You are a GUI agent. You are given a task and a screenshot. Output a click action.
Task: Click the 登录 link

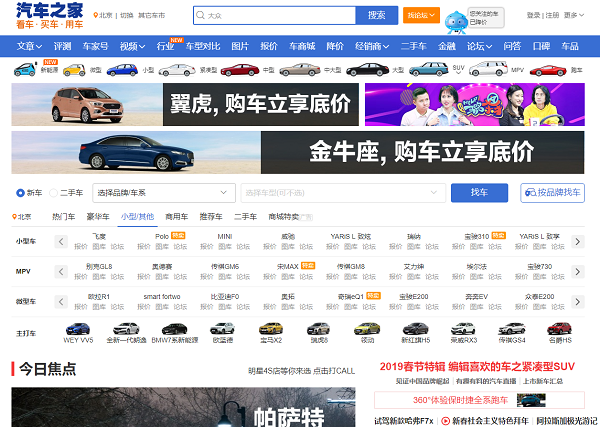(x=533, y=15)
